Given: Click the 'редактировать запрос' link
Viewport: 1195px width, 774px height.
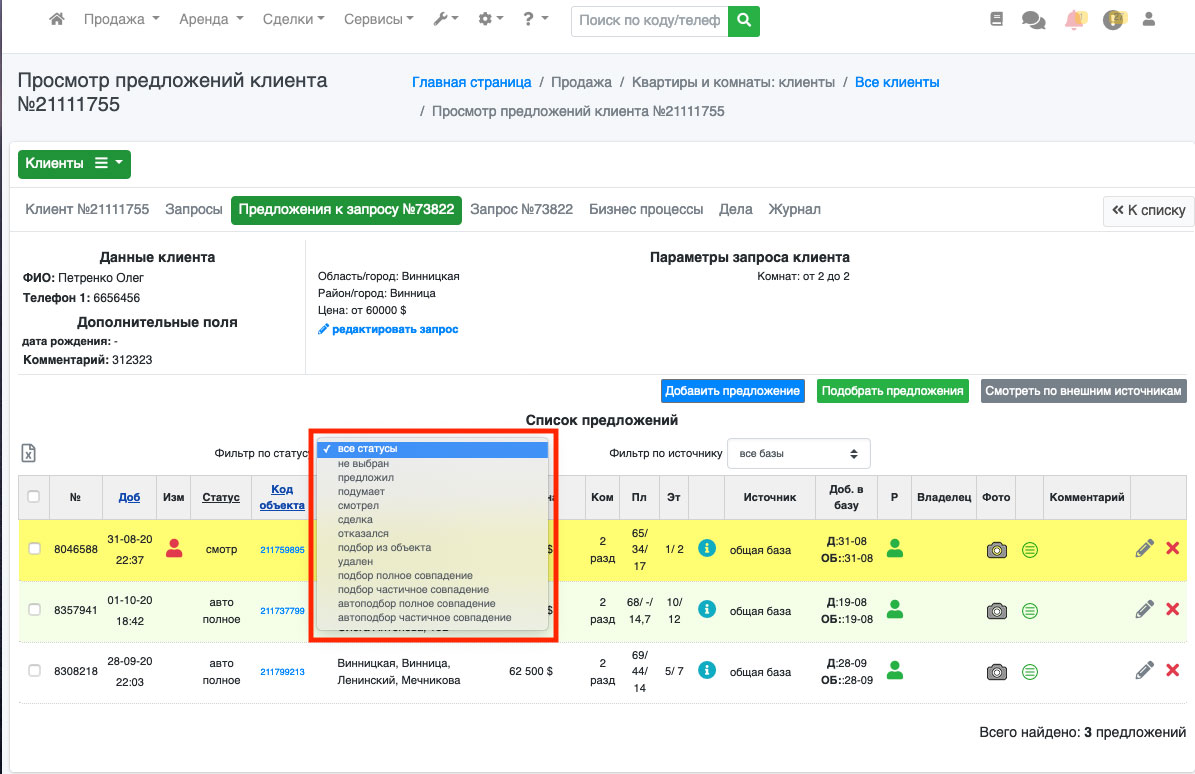Looking at the screenshot, I should (x=394, y=329).
